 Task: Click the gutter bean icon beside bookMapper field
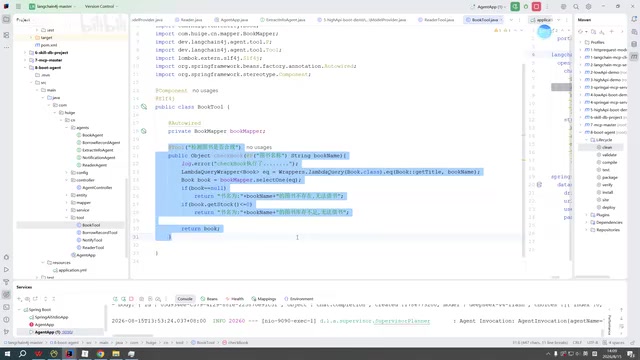coord(144,131)
